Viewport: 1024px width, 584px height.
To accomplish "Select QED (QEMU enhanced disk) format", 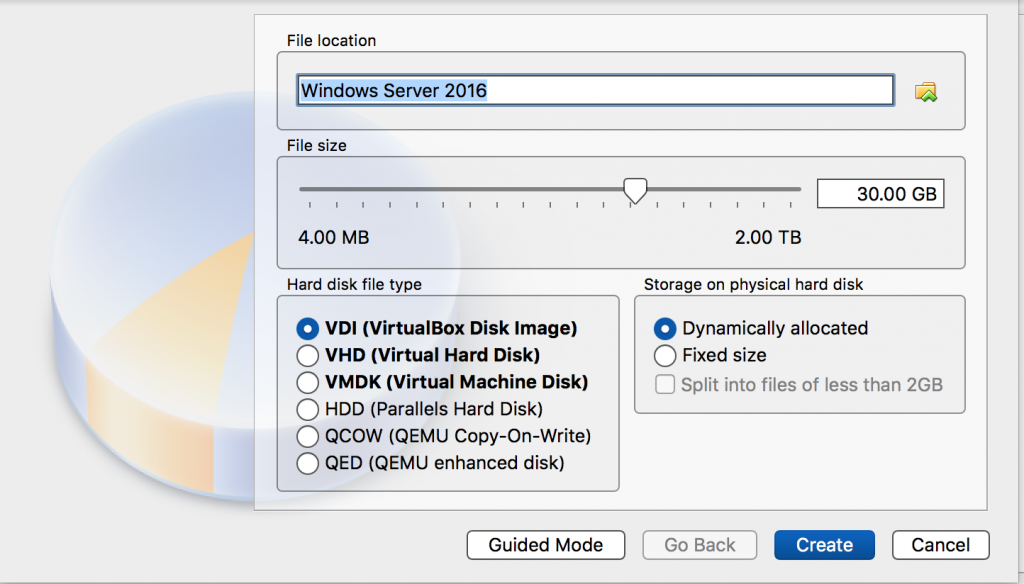I will point(308,463).
